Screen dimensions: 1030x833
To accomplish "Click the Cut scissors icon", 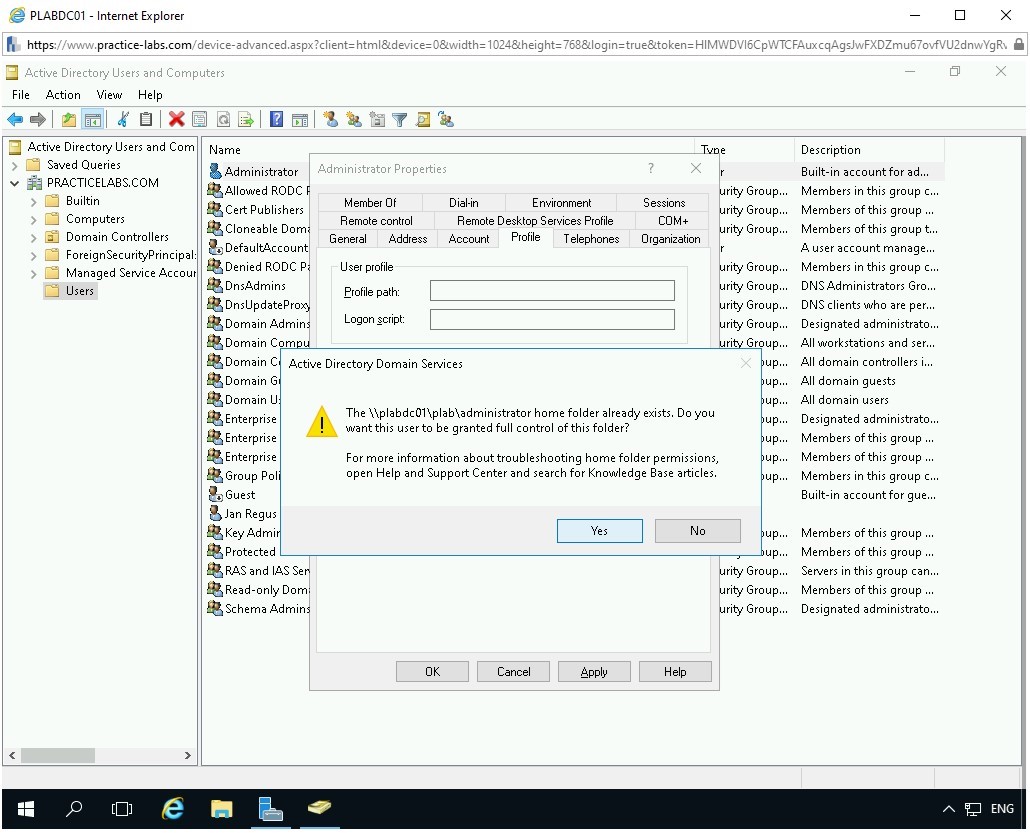I will point(123,120).
